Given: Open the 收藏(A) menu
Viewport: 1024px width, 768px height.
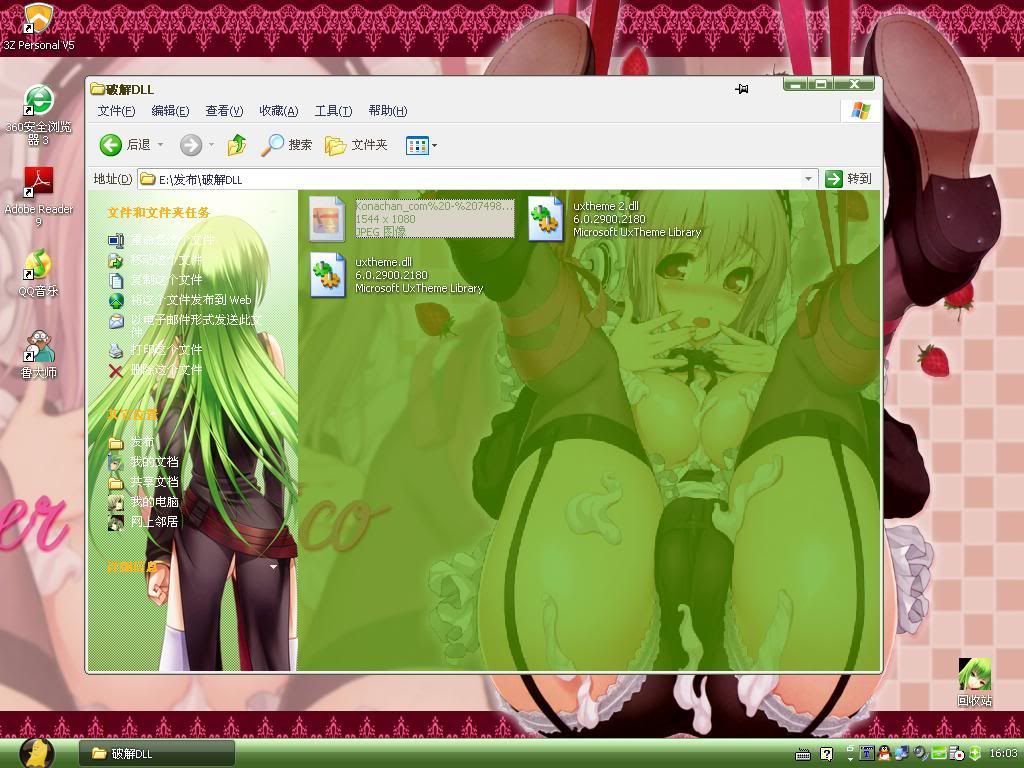Looking at the screenshot, I should (279, 111).
